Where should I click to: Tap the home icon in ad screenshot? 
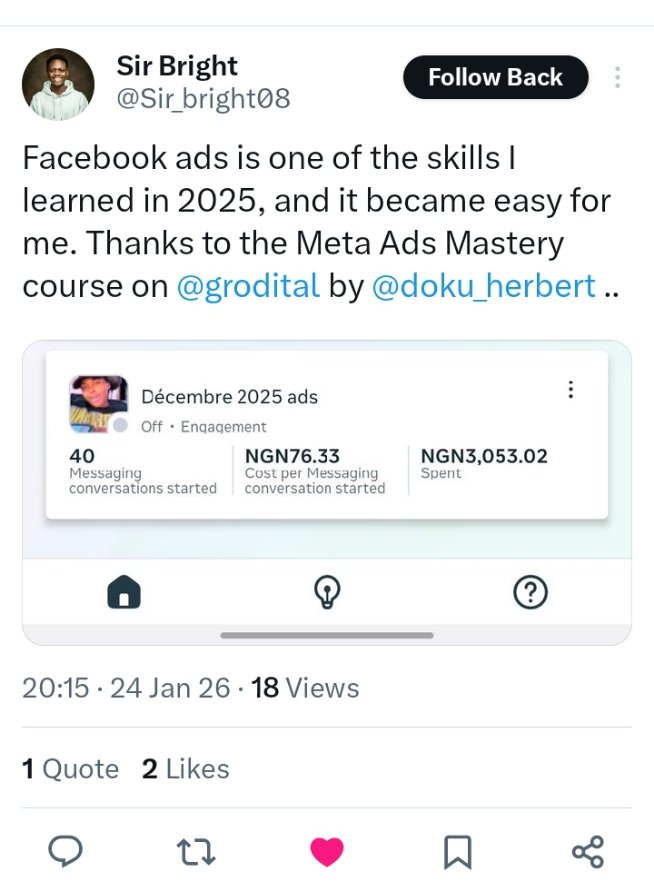(x=124, y=593)
